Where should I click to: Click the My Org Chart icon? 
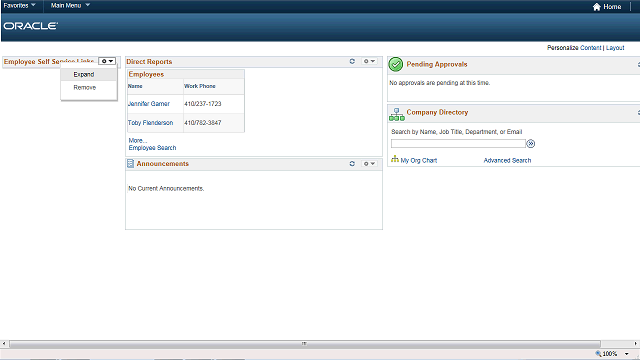coord(395,159)
